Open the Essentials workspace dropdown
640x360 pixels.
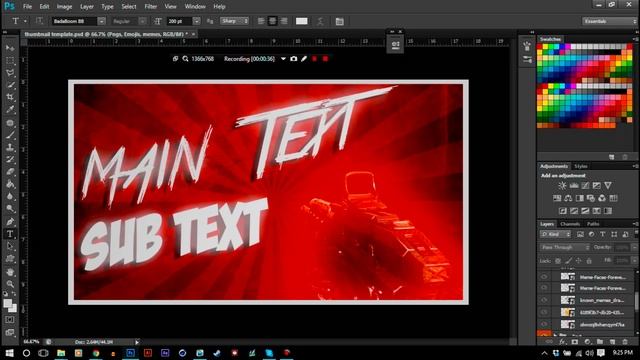tap(609, 21)
